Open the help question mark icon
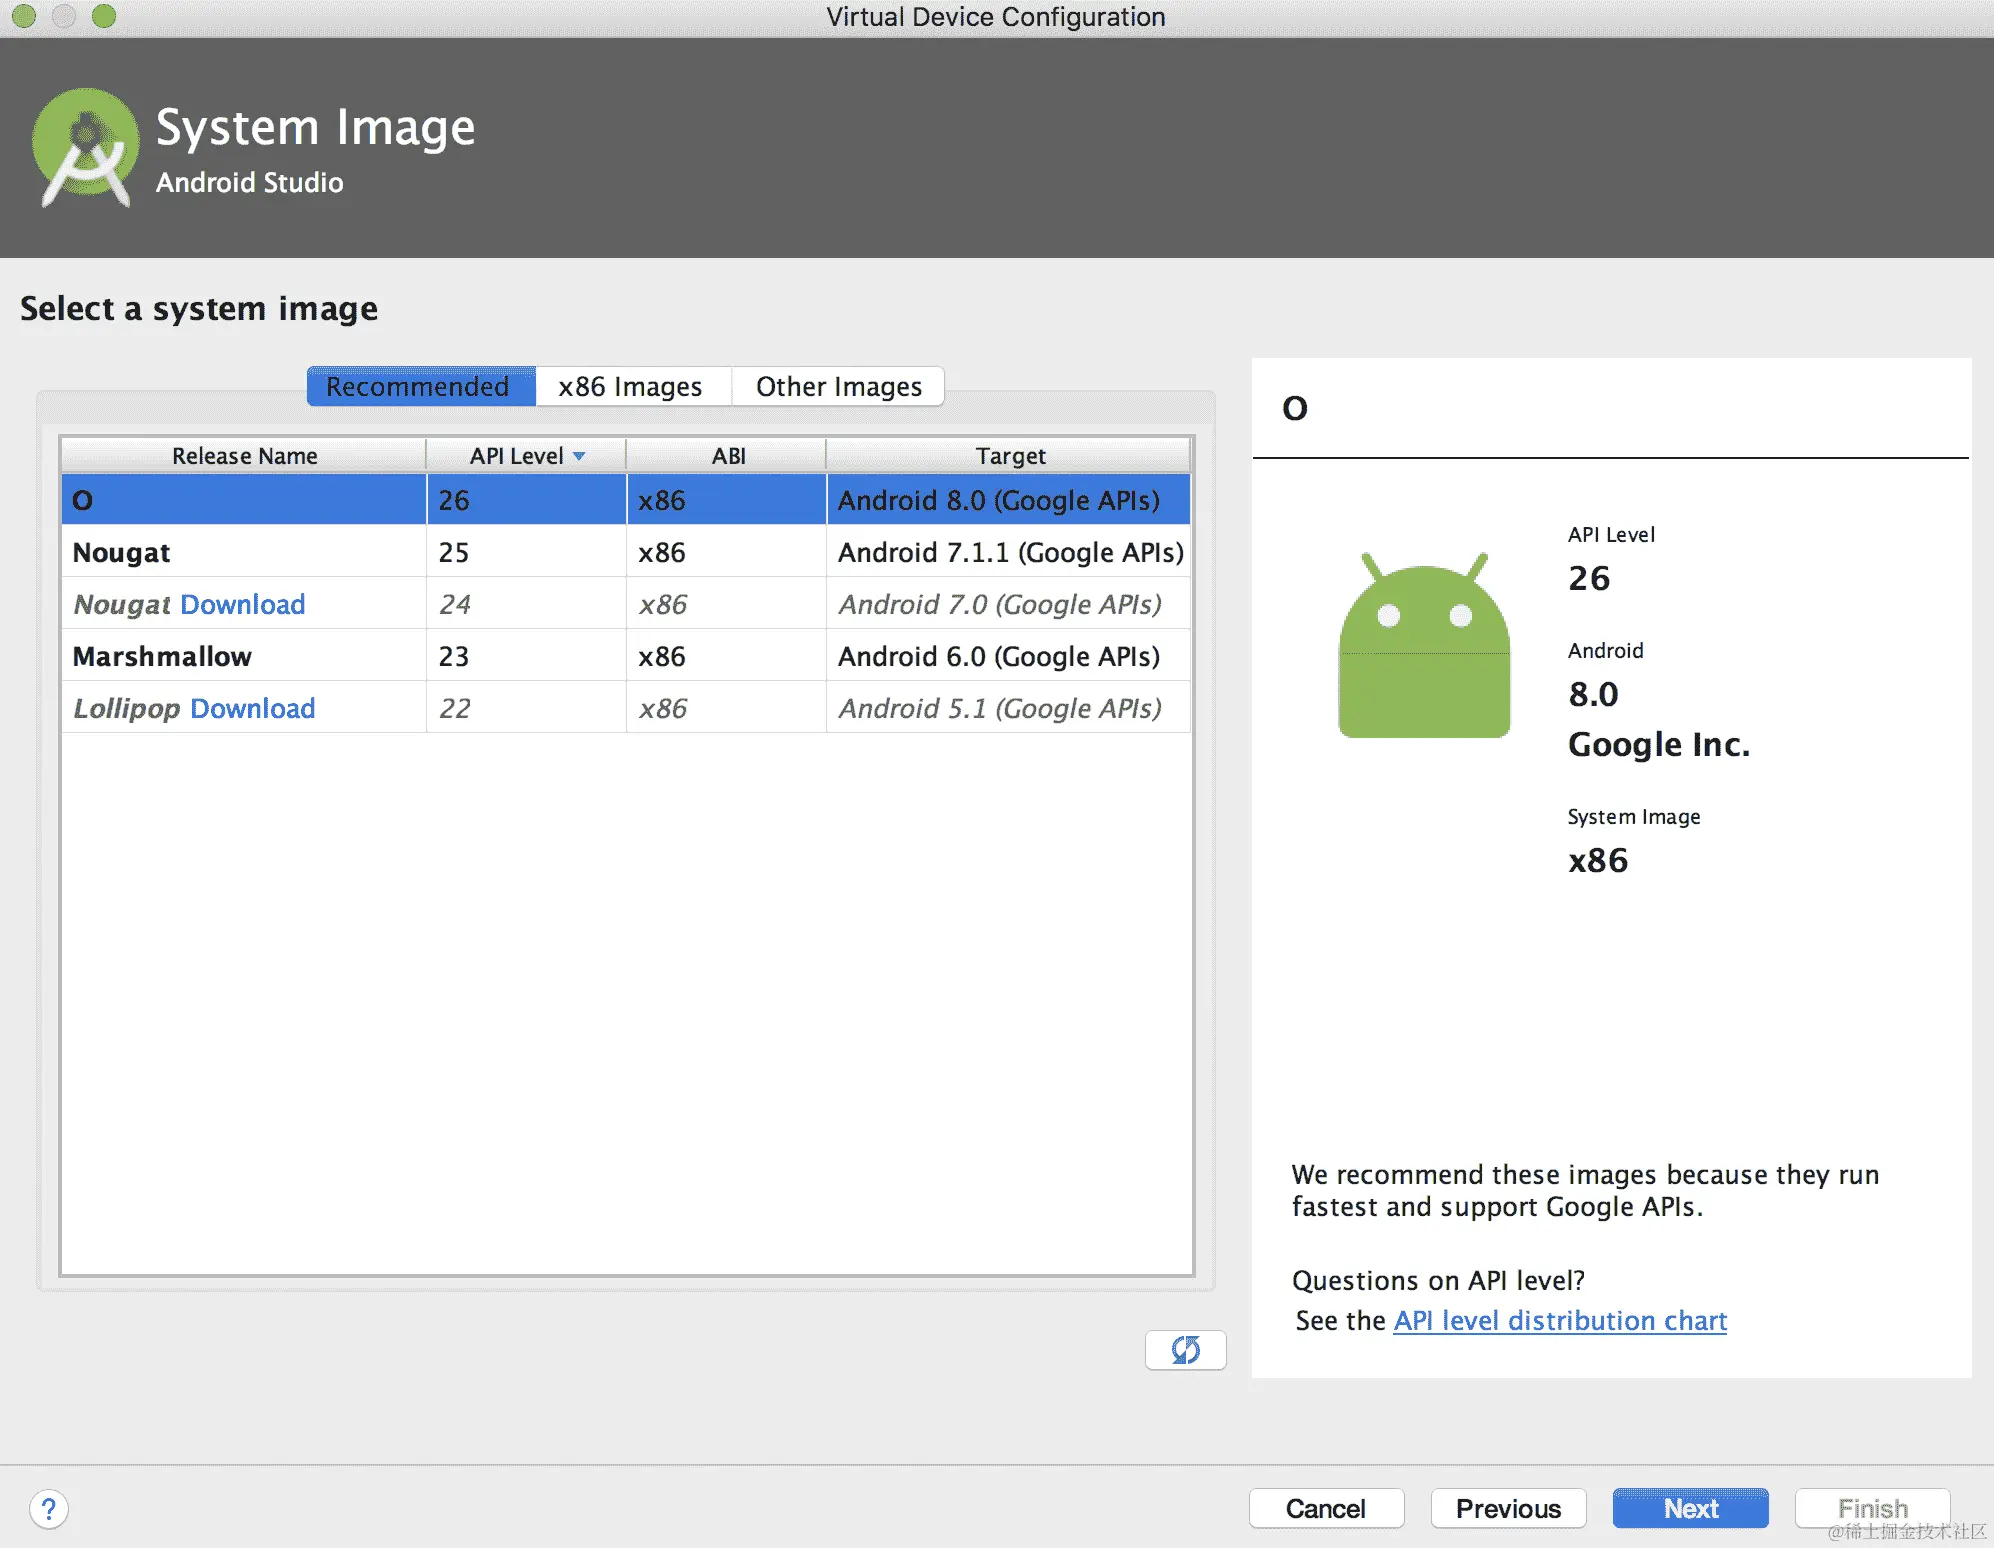 pos(48,1508)
